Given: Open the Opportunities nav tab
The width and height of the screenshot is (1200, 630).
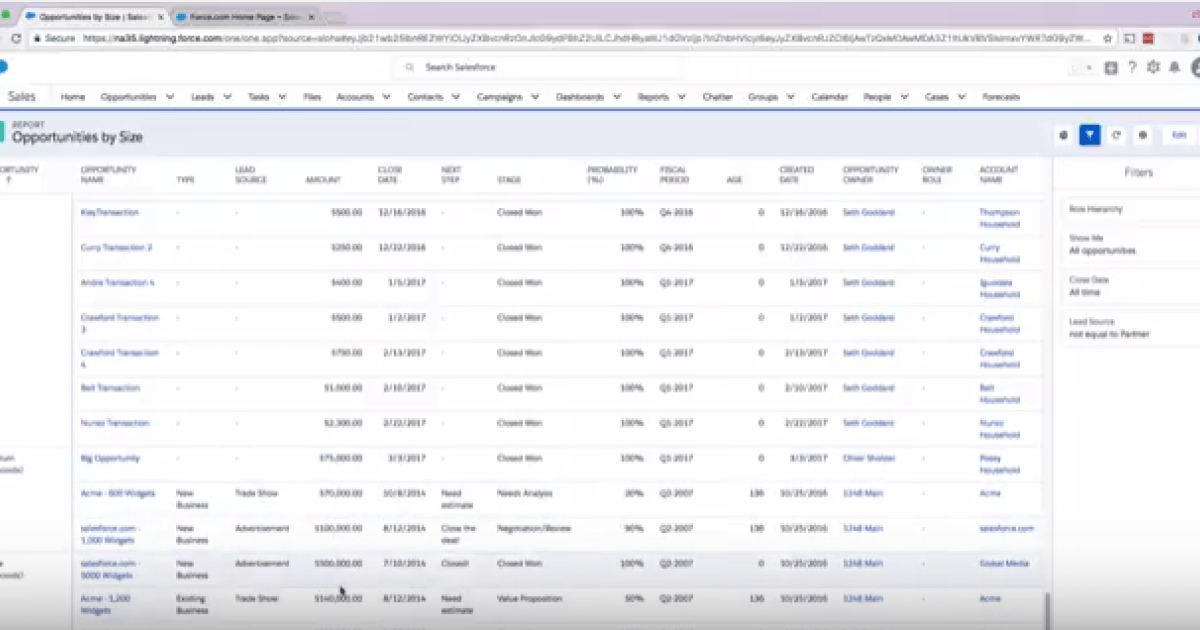Looking at the screenshot, I should (x=129, y=97).
